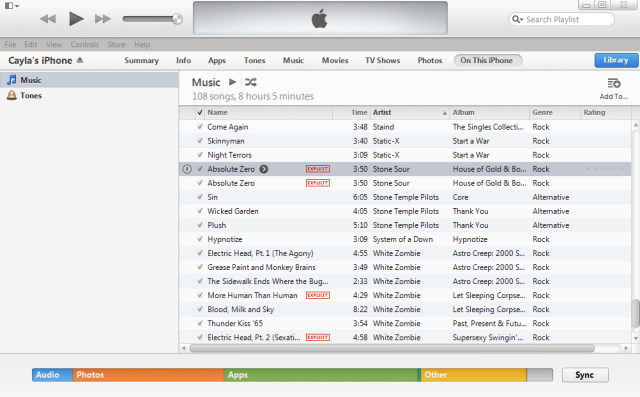Uncheck the song Thunder Kiss '65
640x397 pixels.
pyautogui.click(x=200, y=323)
